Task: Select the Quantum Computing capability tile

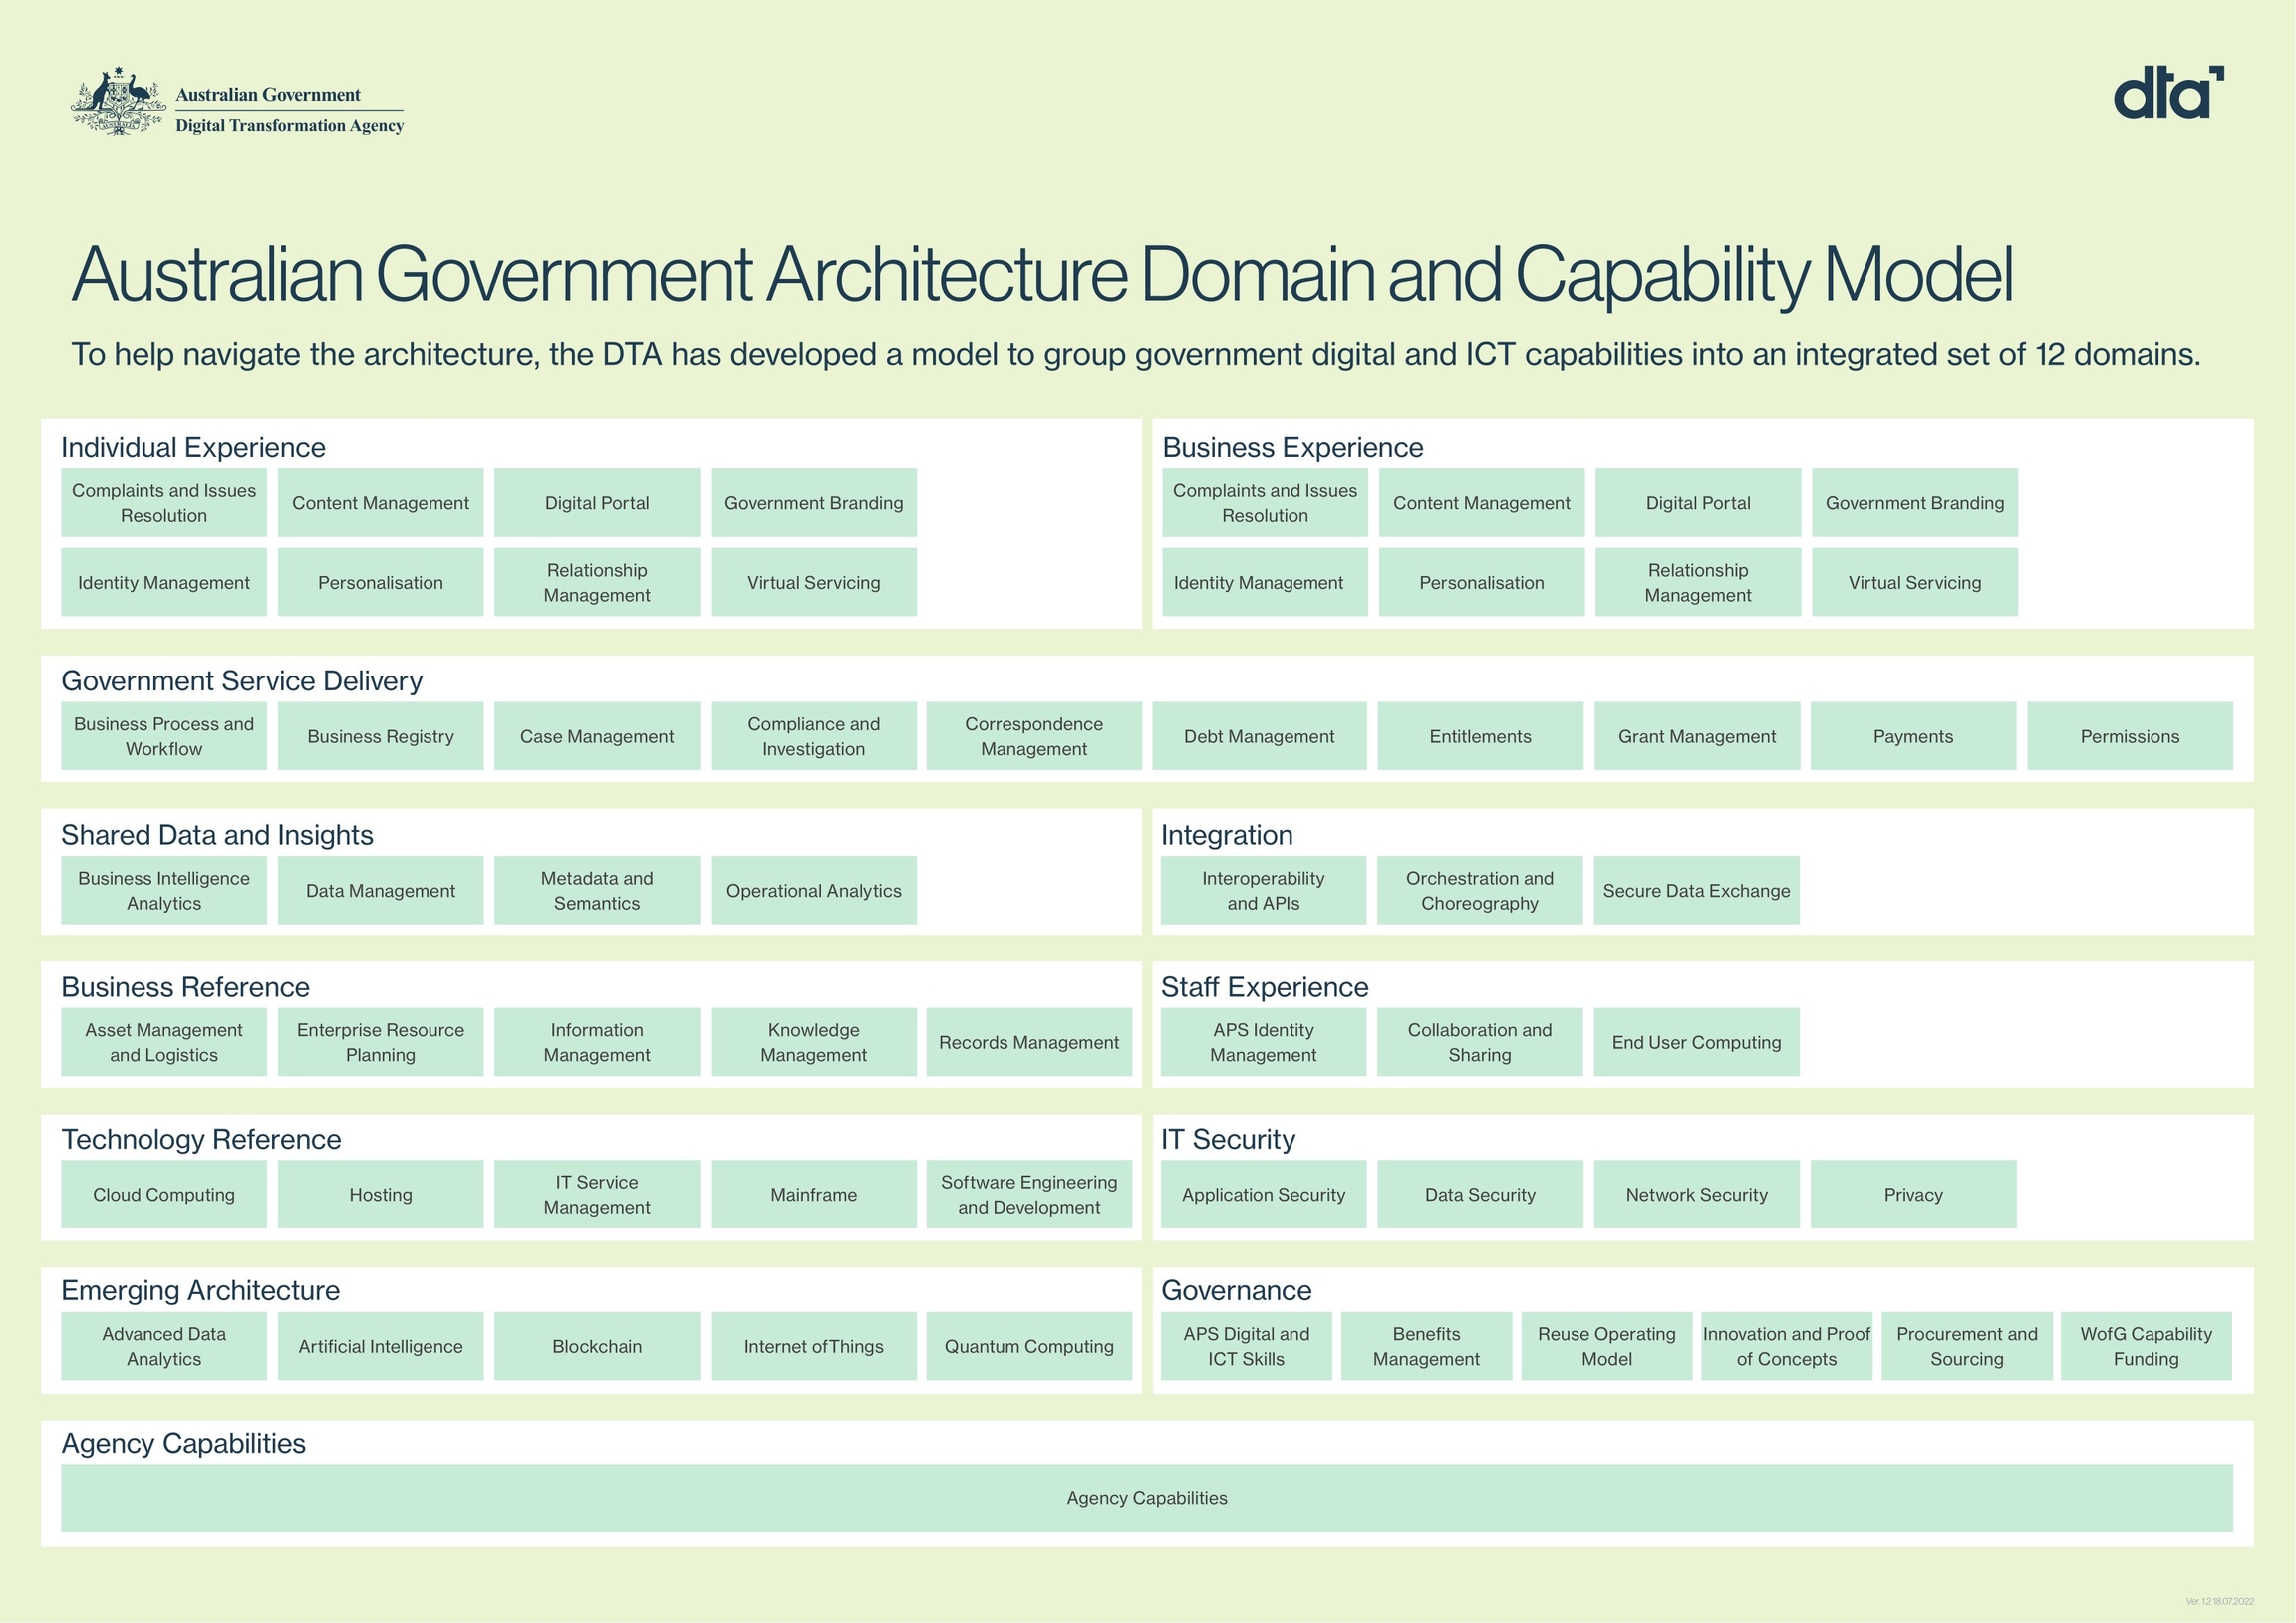Action: [x=1029, y=1346]
